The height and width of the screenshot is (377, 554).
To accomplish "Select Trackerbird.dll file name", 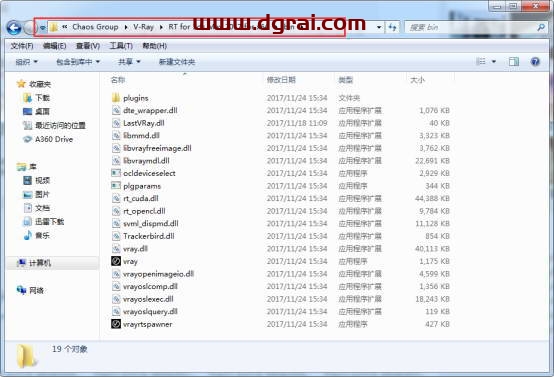I will (x=149, y=236).
